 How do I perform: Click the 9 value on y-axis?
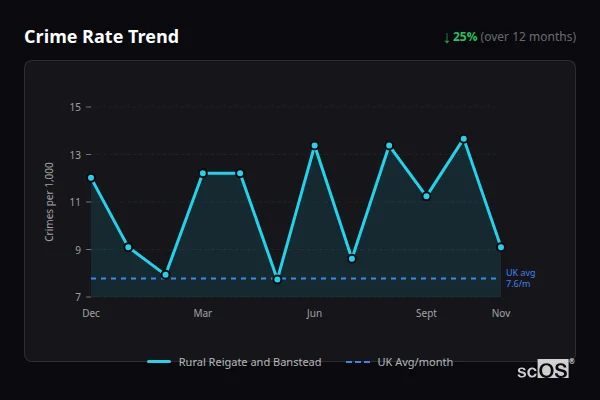tap(78, 250)
